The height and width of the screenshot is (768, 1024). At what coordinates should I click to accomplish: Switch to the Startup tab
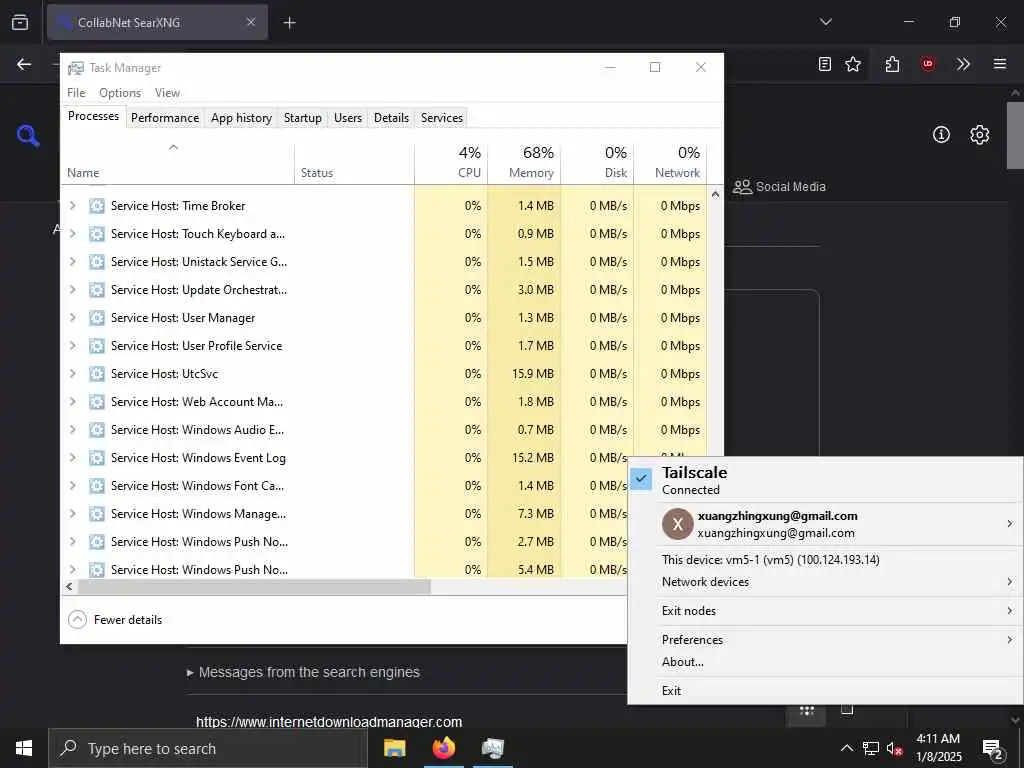[302, 118]
